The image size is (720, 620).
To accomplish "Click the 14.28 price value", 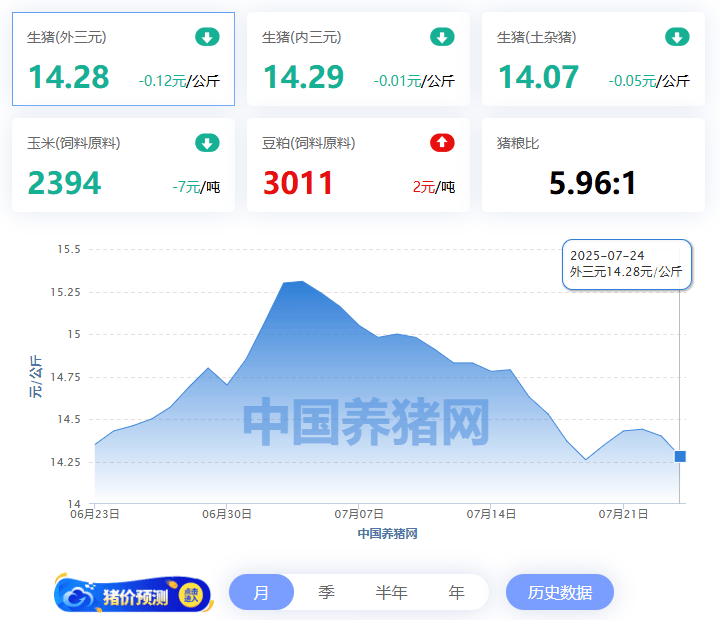I will pyautogui.click(x=69, y=77).
